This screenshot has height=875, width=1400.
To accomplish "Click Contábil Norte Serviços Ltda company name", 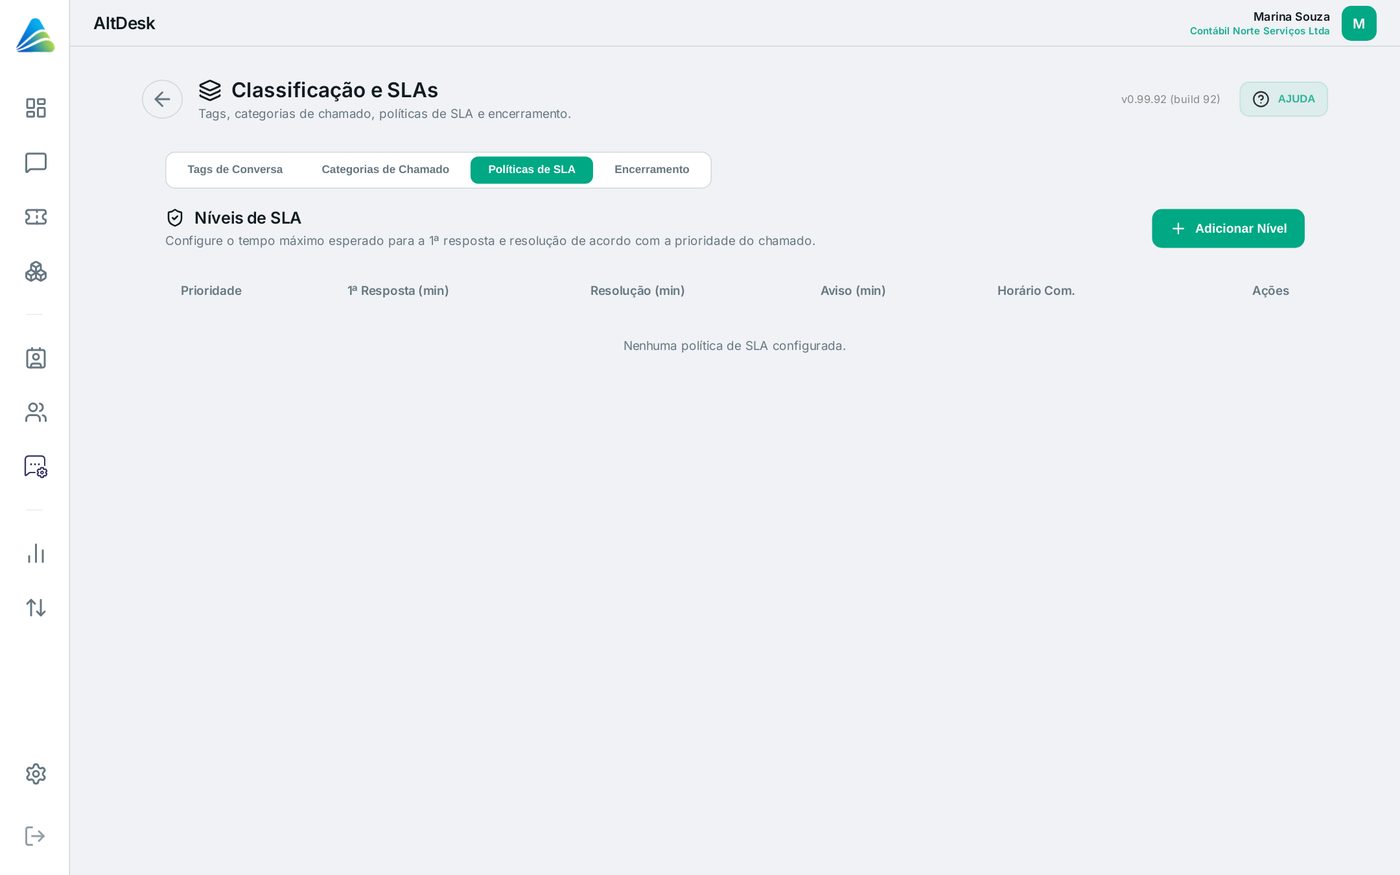I will coord(1260,31).
